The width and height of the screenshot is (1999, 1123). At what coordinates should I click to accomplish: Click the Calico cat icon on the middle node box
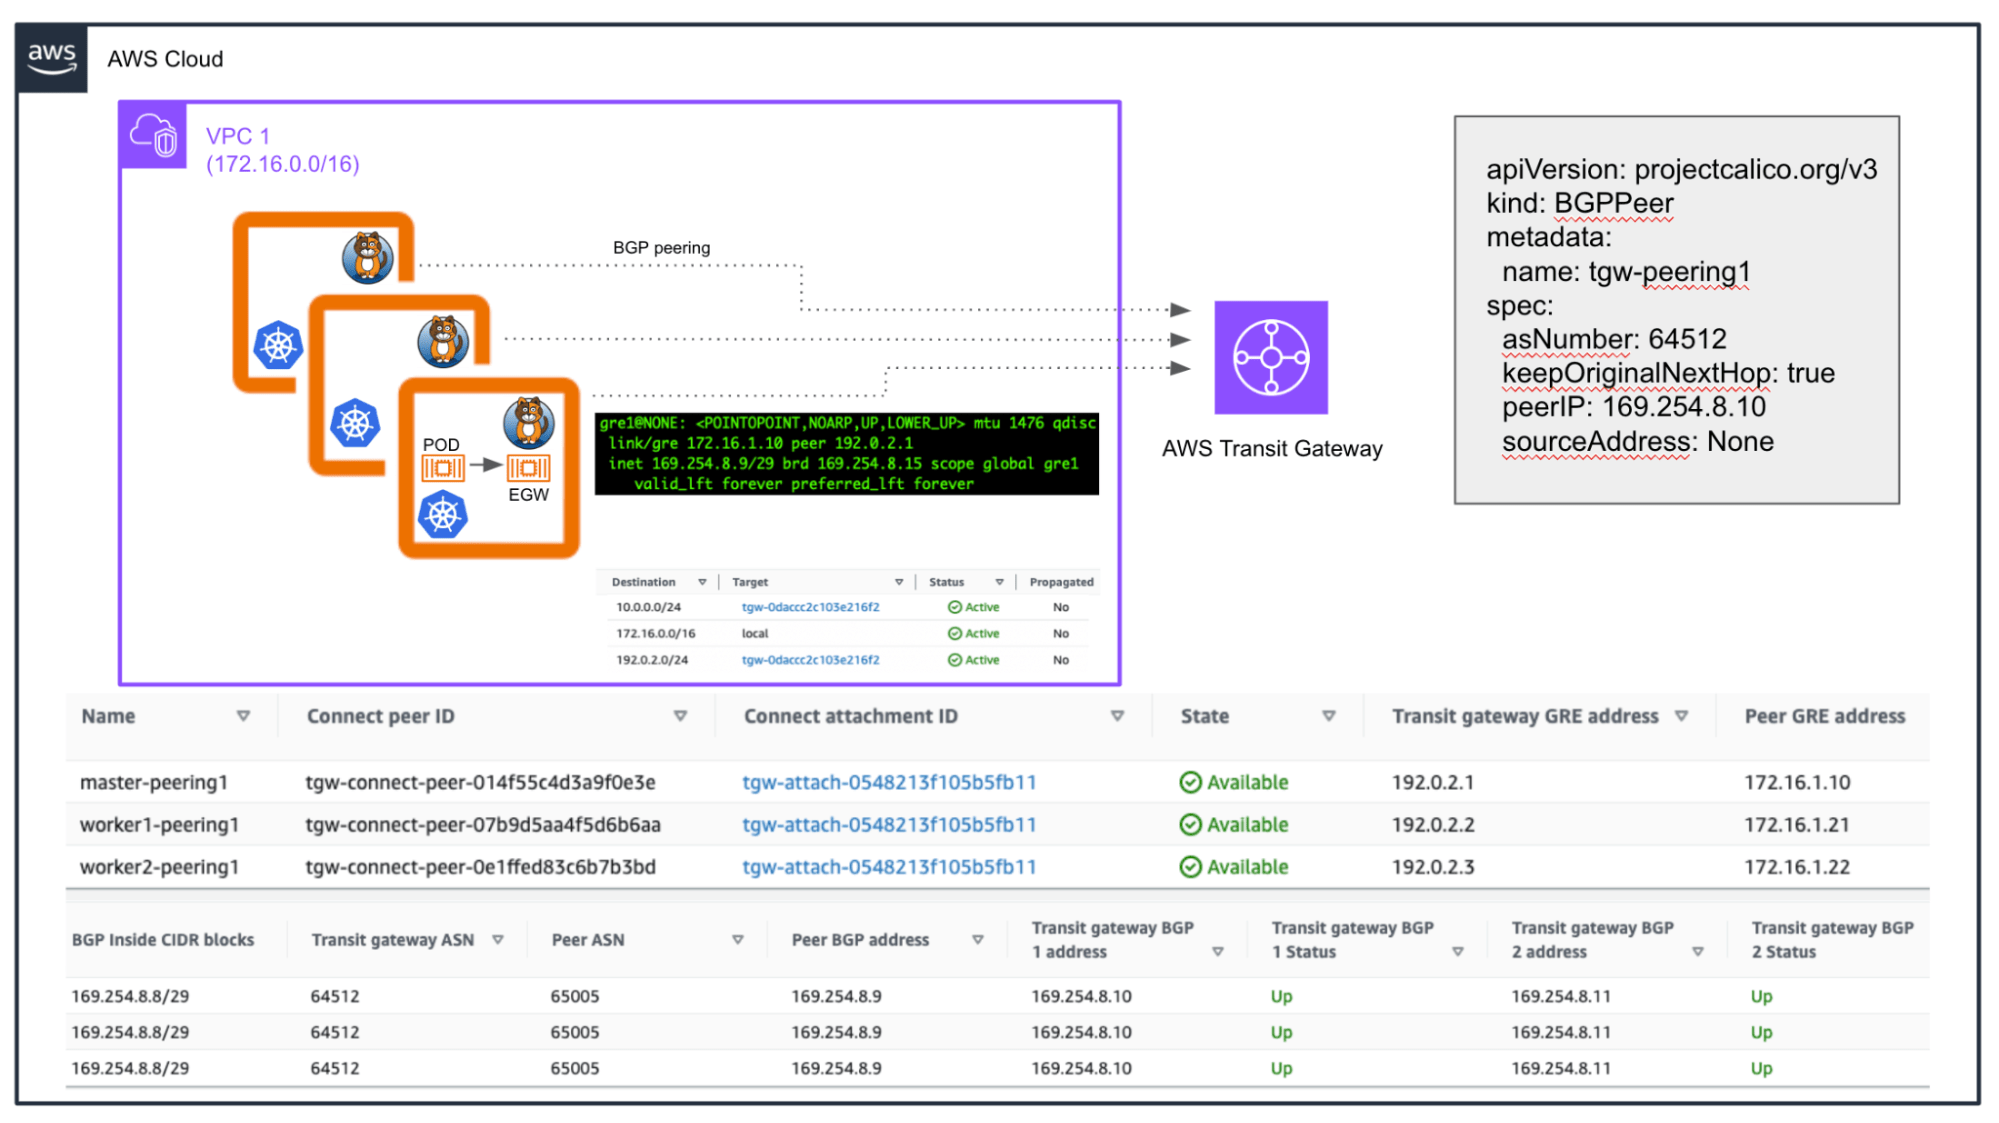[443, 341]
